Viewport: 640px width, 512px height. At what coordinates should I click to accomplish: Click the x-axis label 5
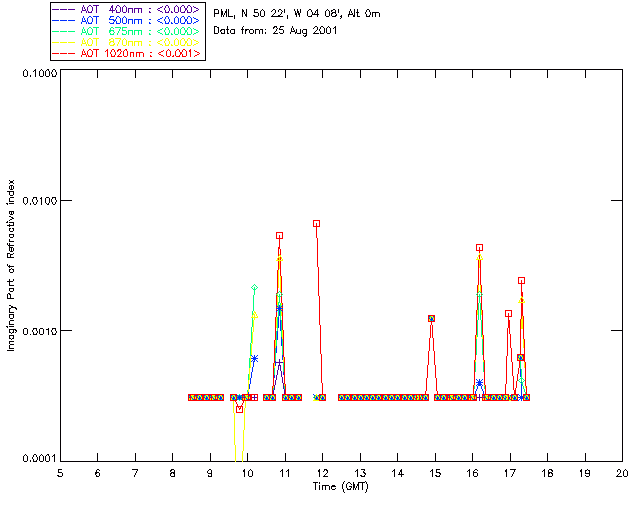tap(60, 473)
